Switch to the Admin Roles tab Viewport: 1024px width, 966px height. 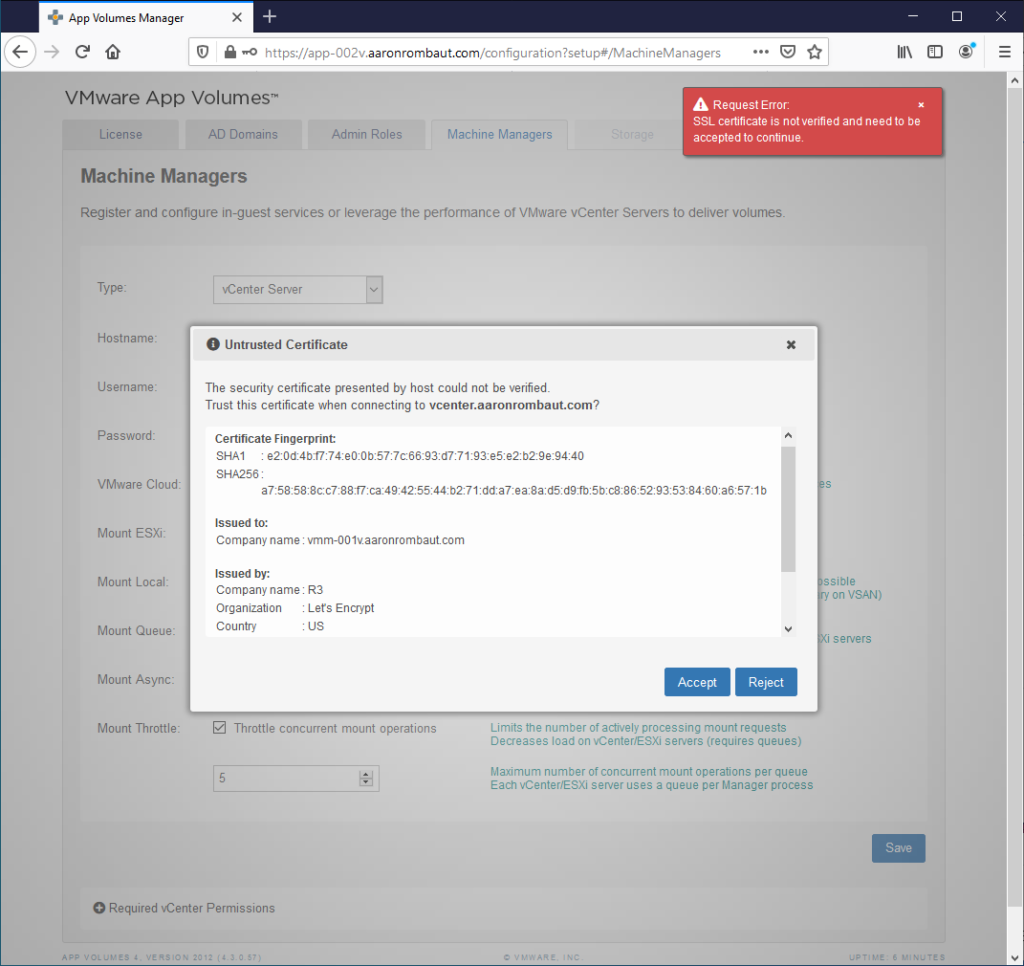click(x=367, y=134)
